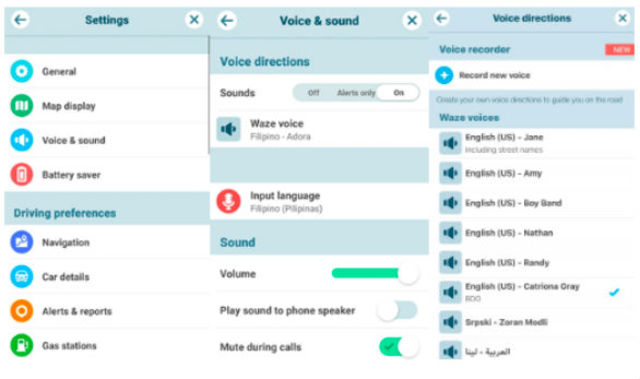640x379 pixels.
Task: Preview the English (US) - Jane voice icon
Action: pyautogui.click(x=450, y=143)
